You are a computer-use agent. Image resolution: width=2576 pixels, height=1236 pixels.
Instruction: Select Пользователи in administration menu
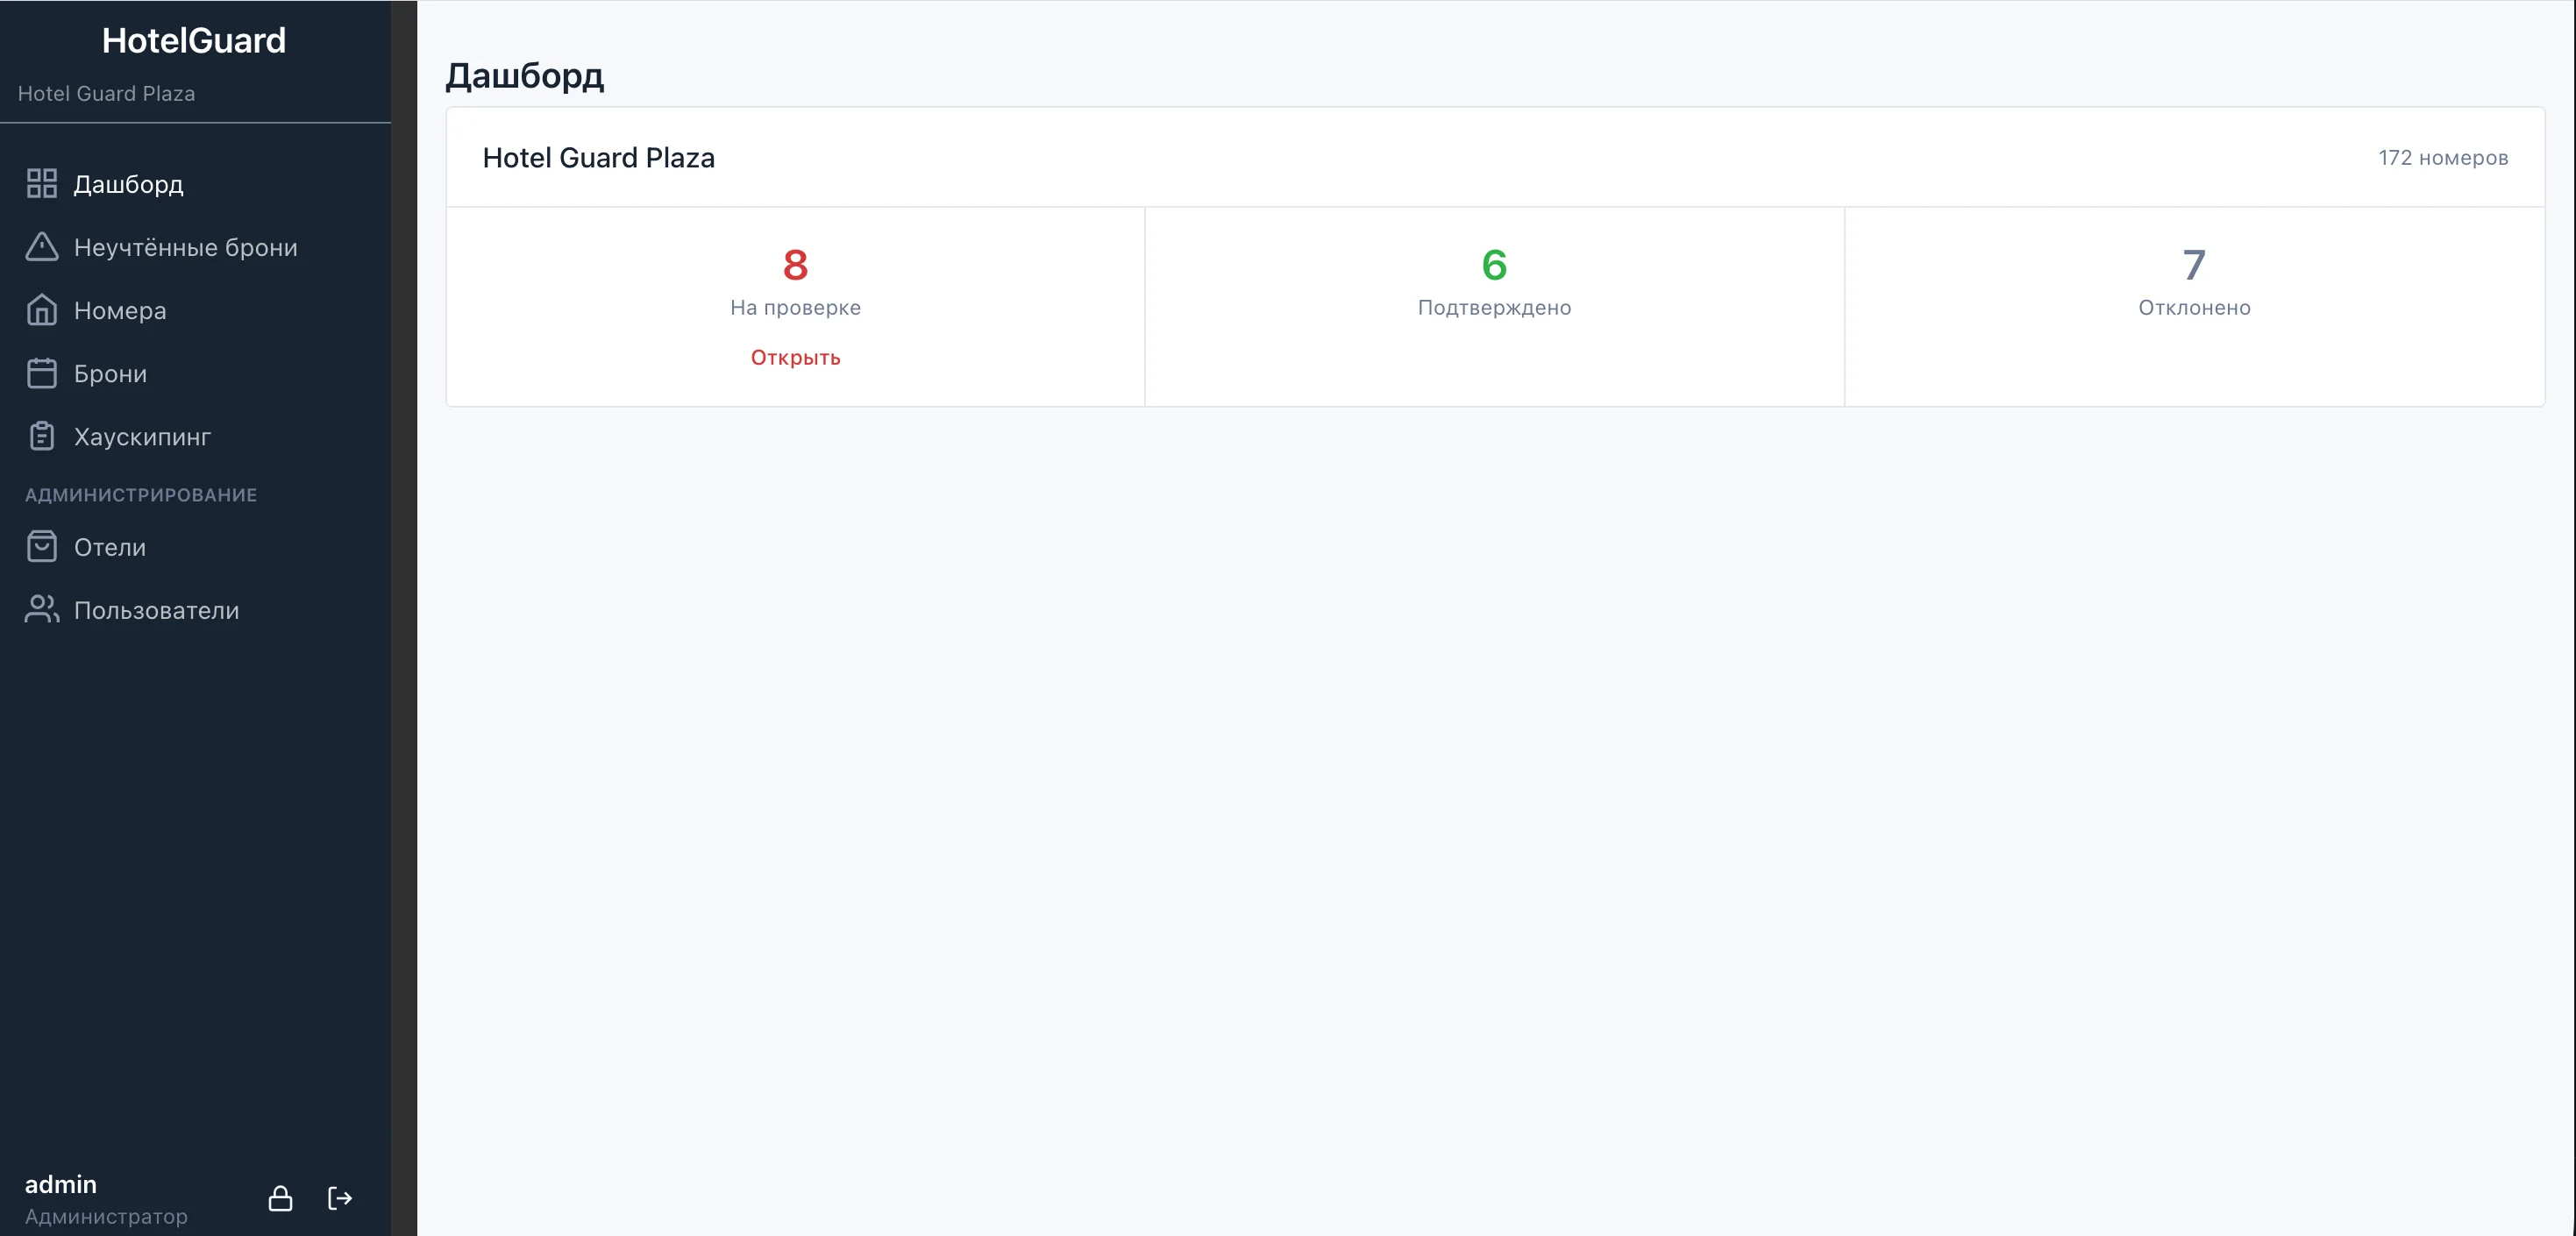click(156, 610)
